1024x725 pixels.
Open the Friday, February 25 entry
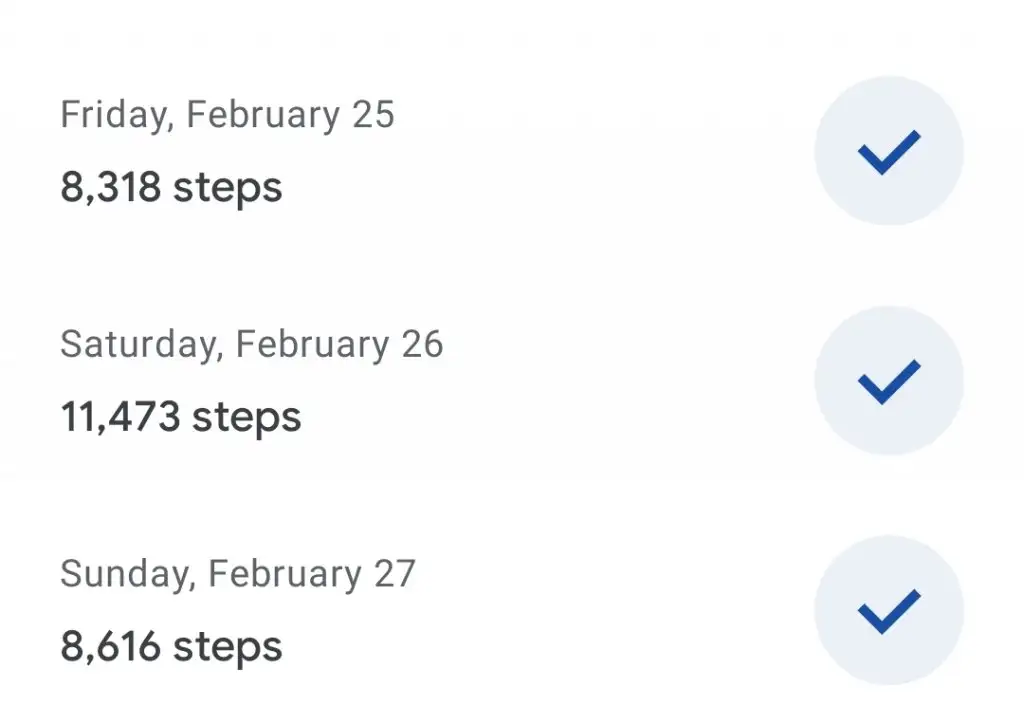pos(512,151)
